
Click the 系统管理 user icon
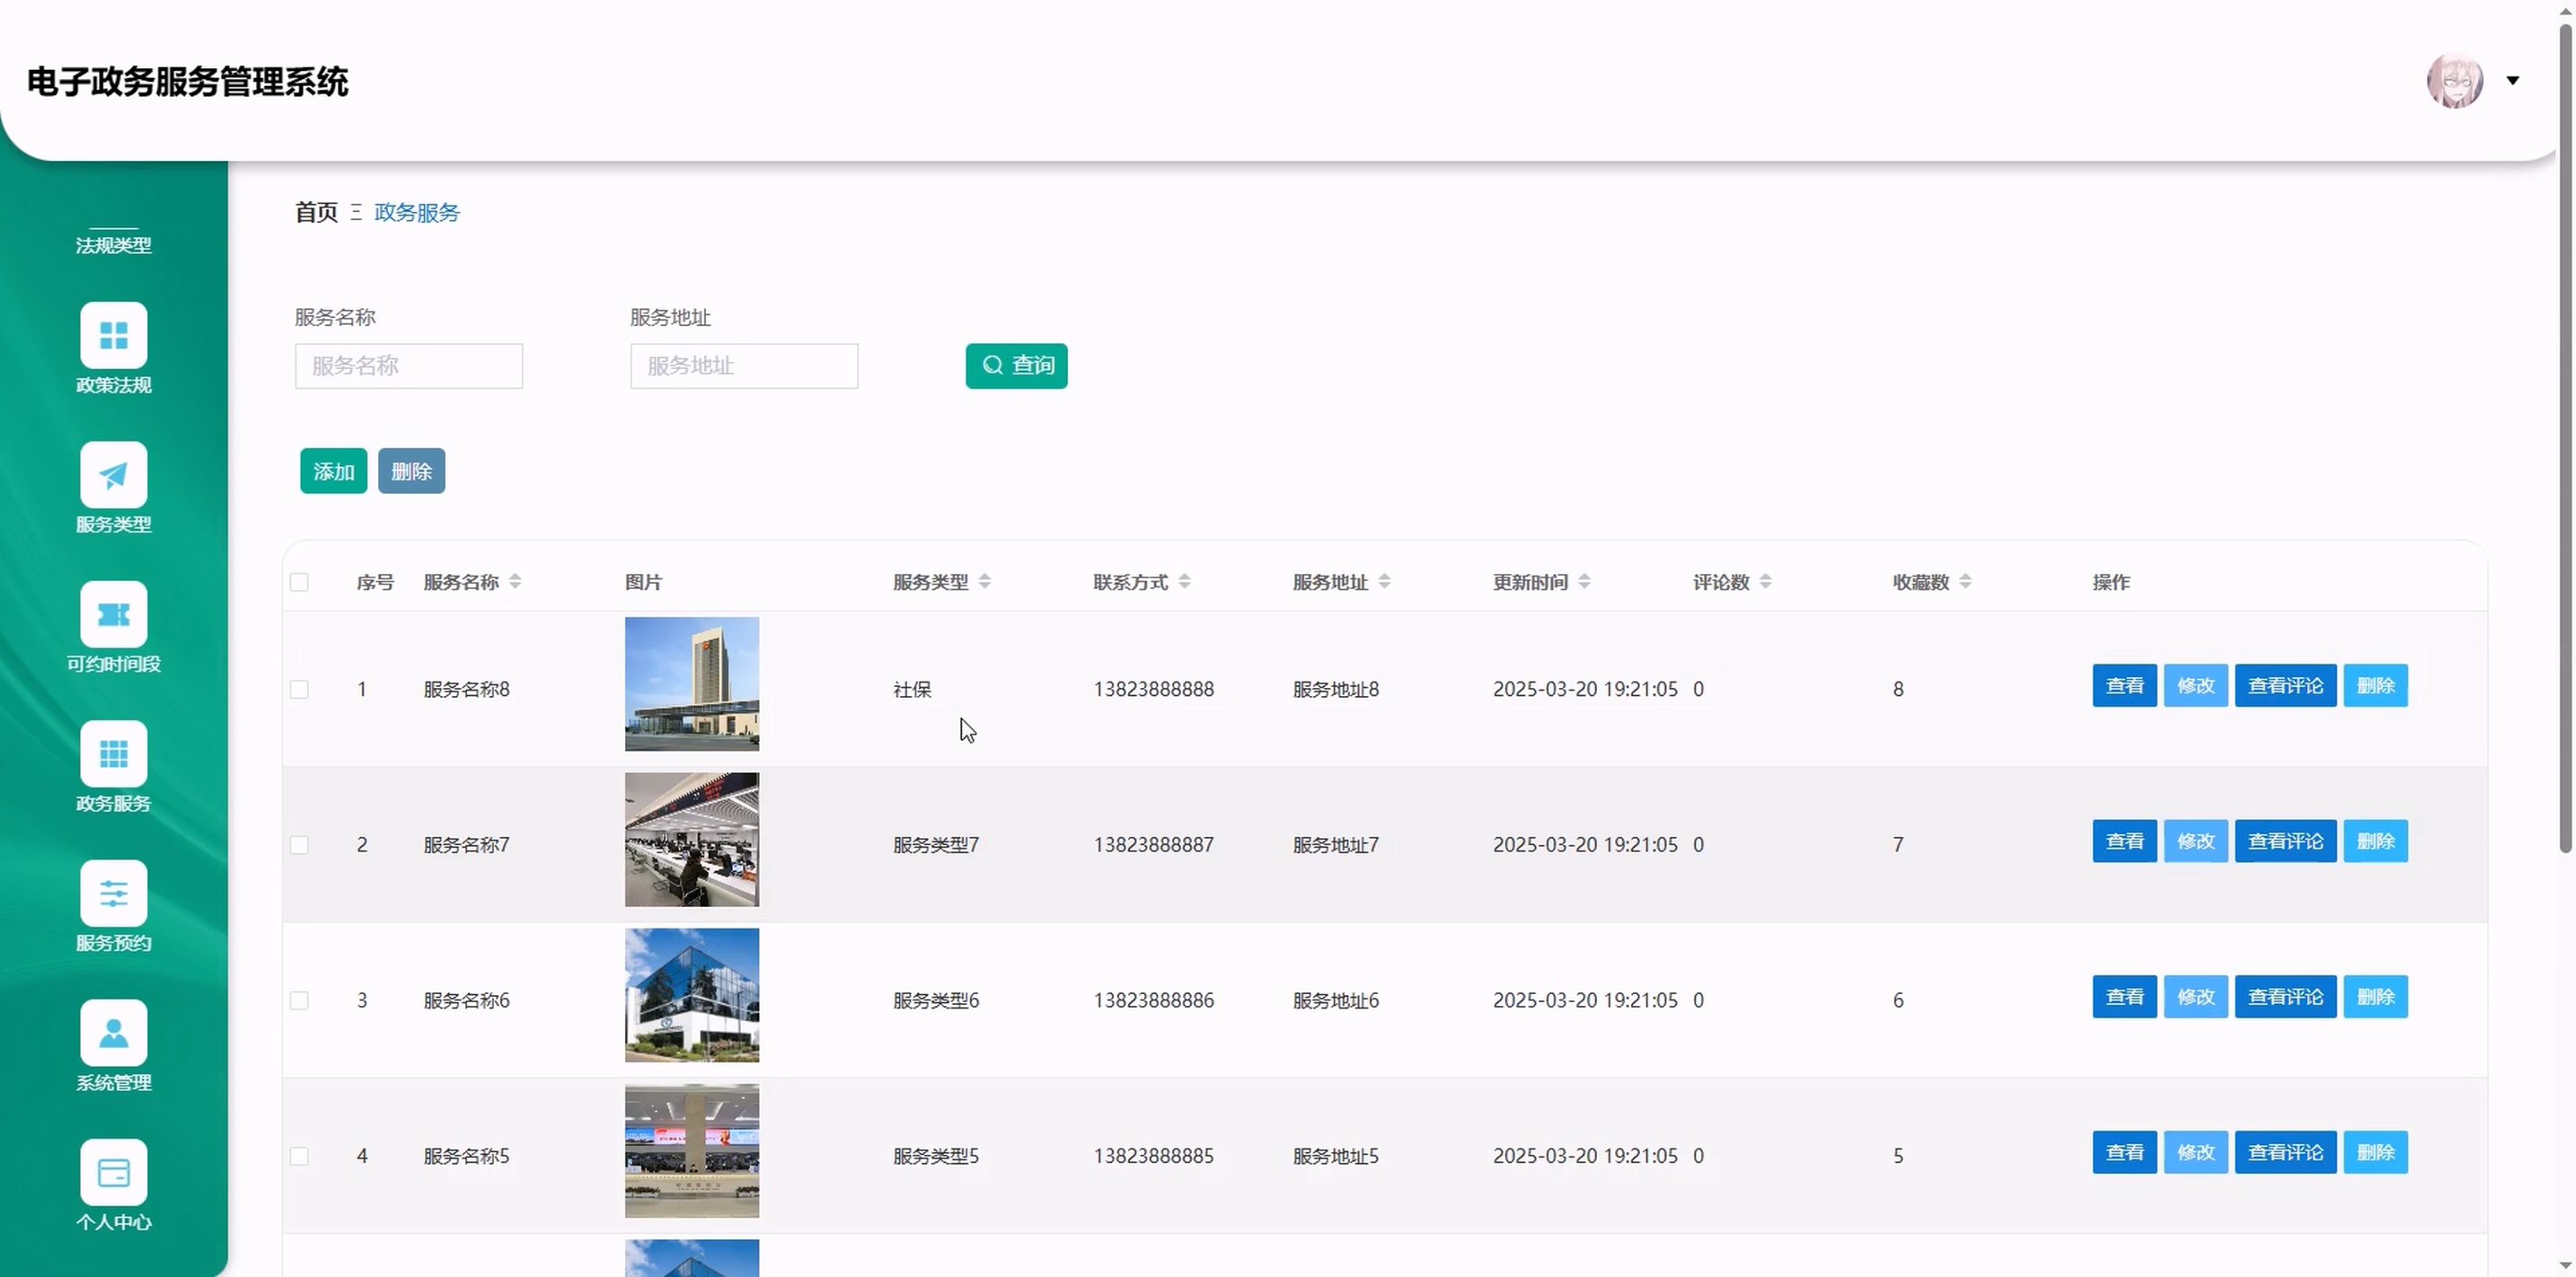113,1033
